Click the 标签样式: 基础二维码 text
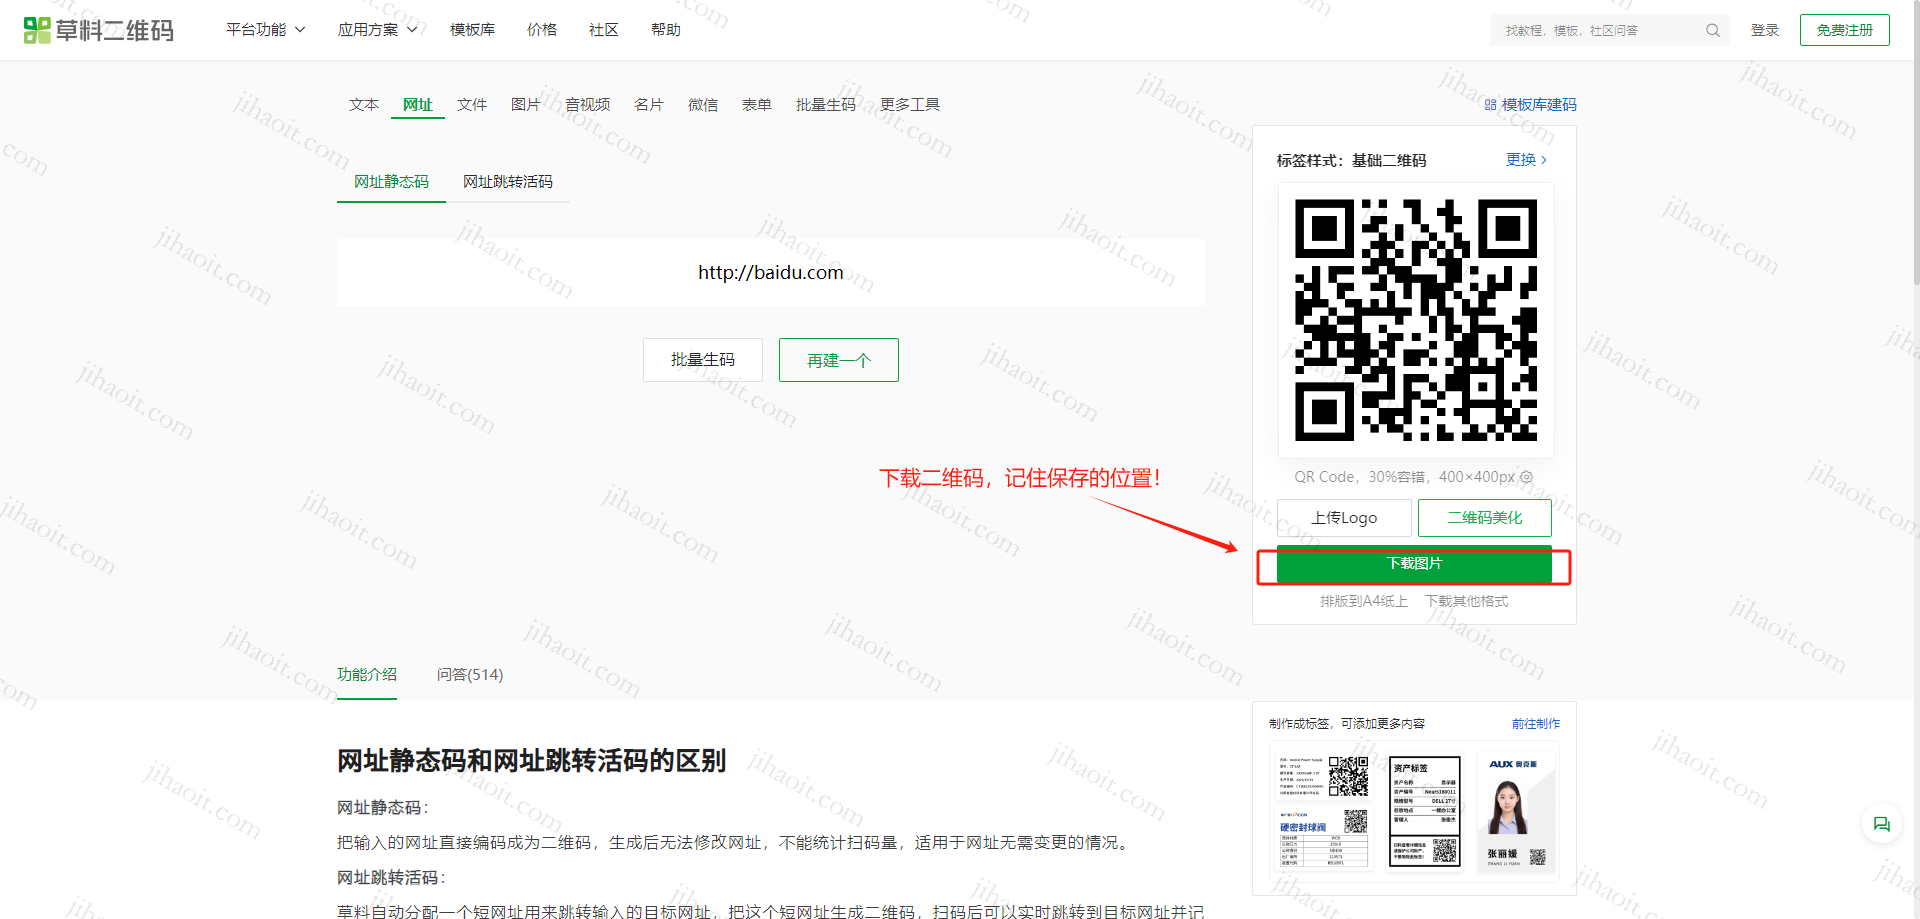This screenshot has width=1920, height=919. pyautogui.click(x=1351, y=160)
